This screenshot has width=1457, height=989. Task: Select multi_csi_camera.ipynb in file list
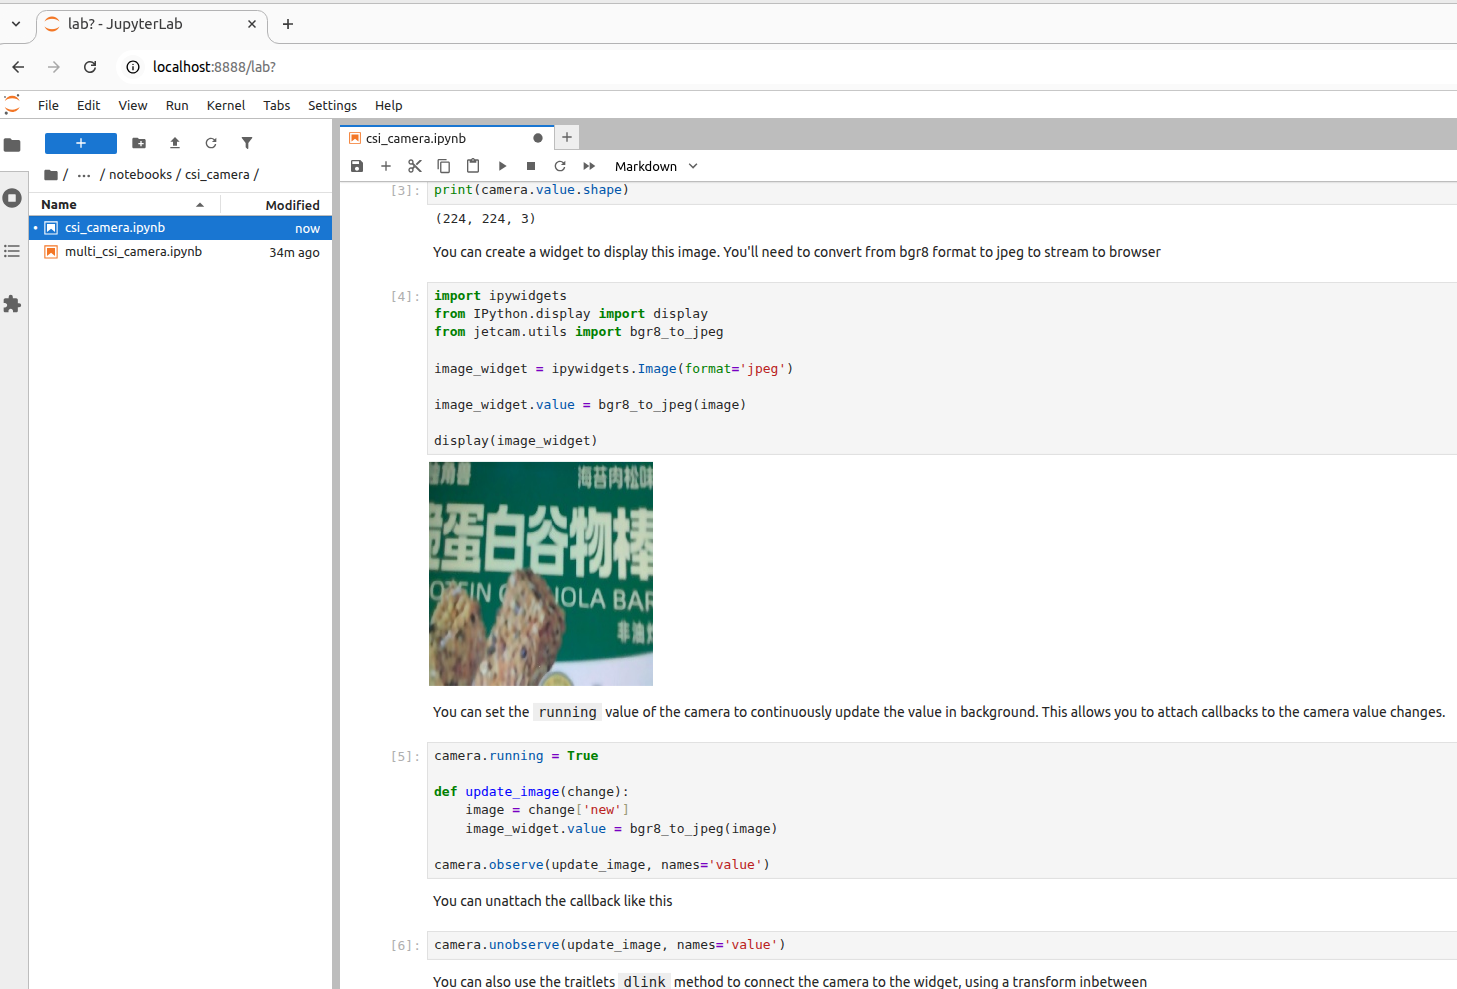180,252
